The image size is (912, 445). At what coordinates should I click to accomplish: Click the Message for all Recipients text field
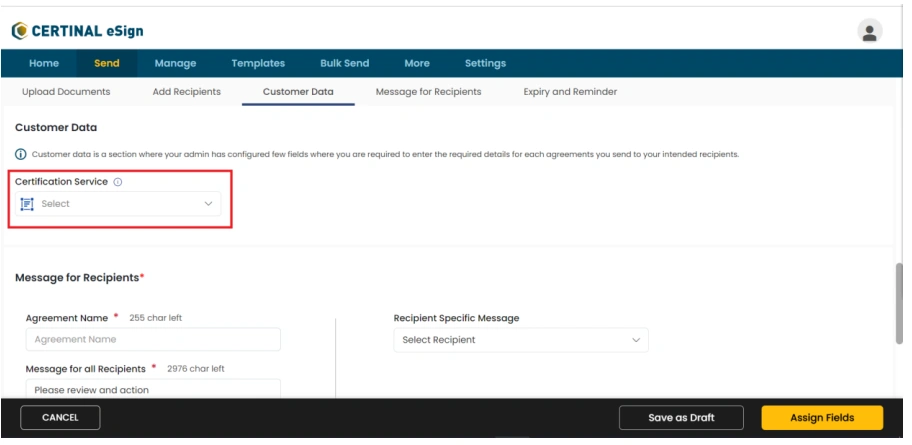(154, 389)
